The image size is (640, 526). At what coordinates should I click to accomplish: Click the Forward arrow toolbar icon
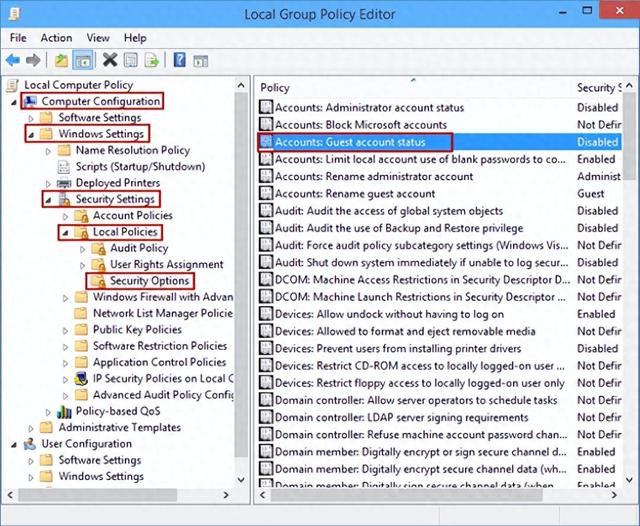pyautogui.click(x=33, y=60)
